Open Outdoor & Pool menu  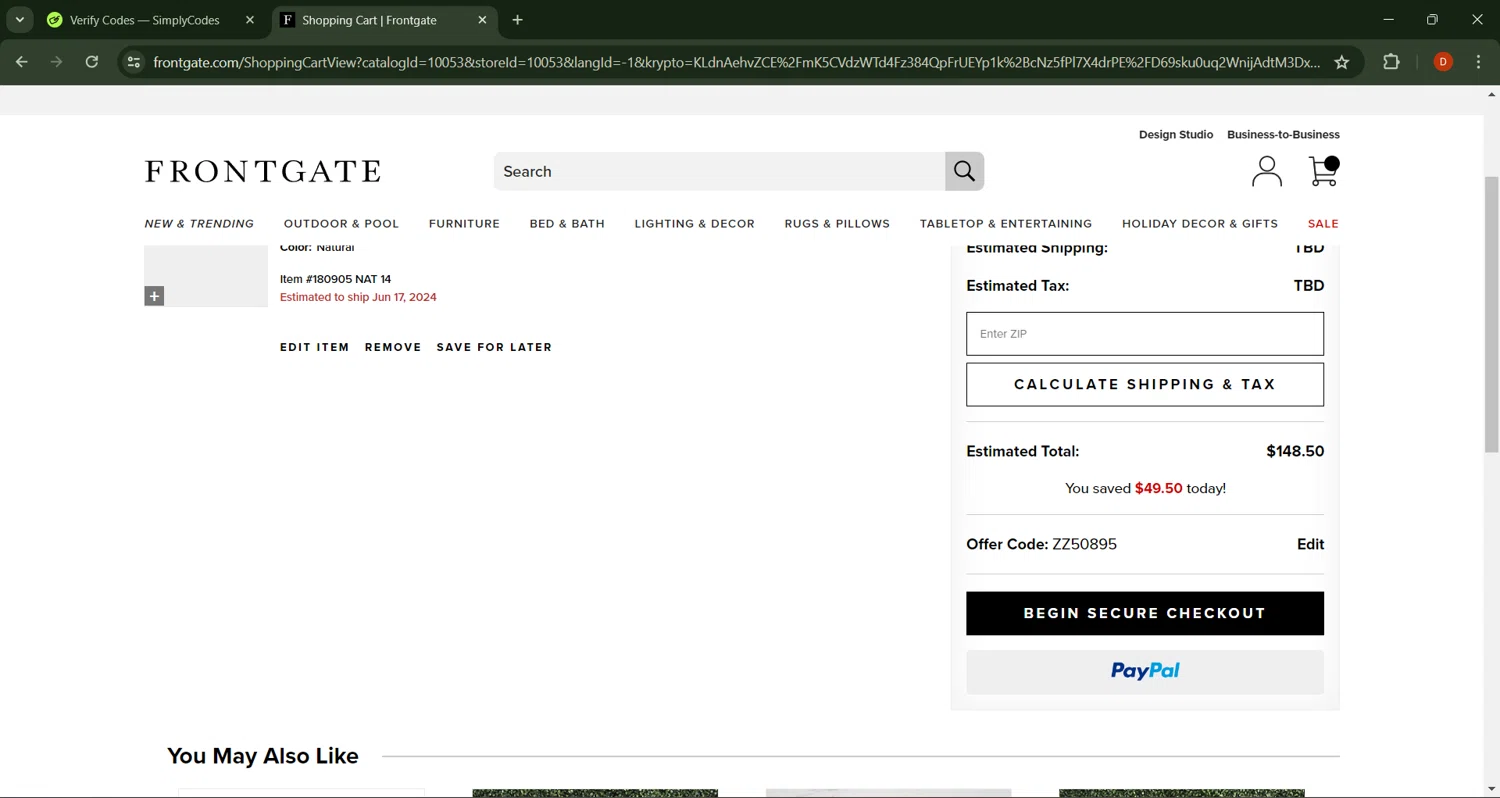pos(341,224)
